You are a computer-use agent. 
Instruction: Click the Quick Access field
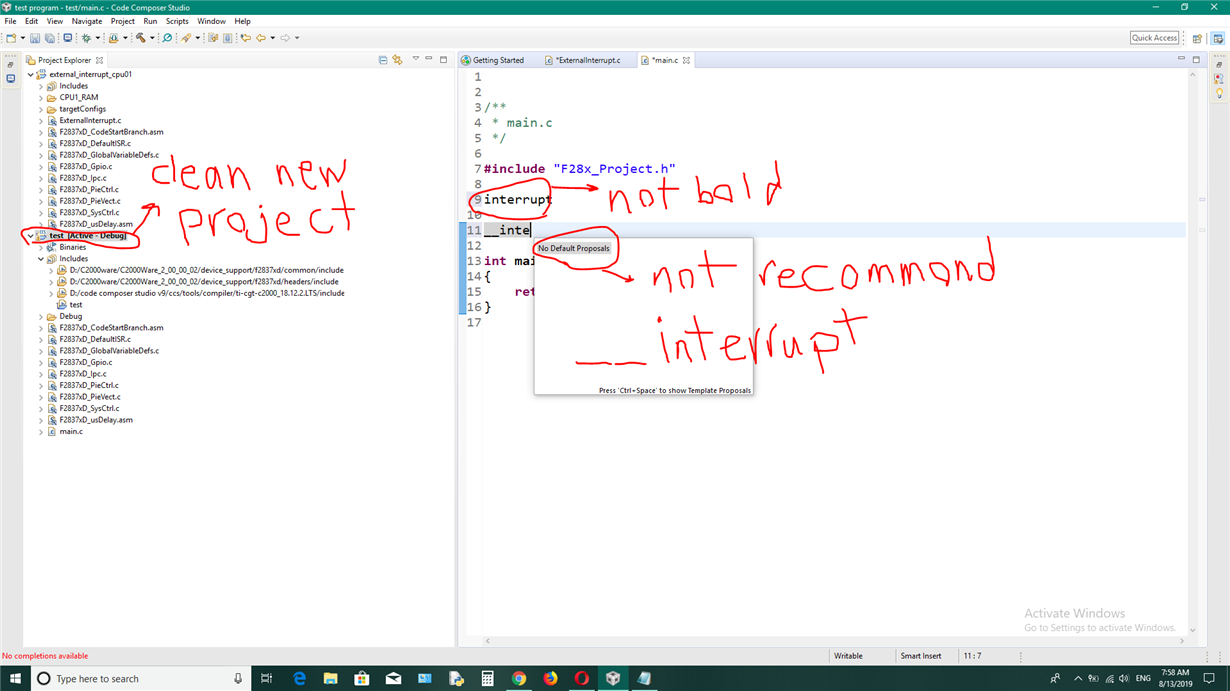1154,38
